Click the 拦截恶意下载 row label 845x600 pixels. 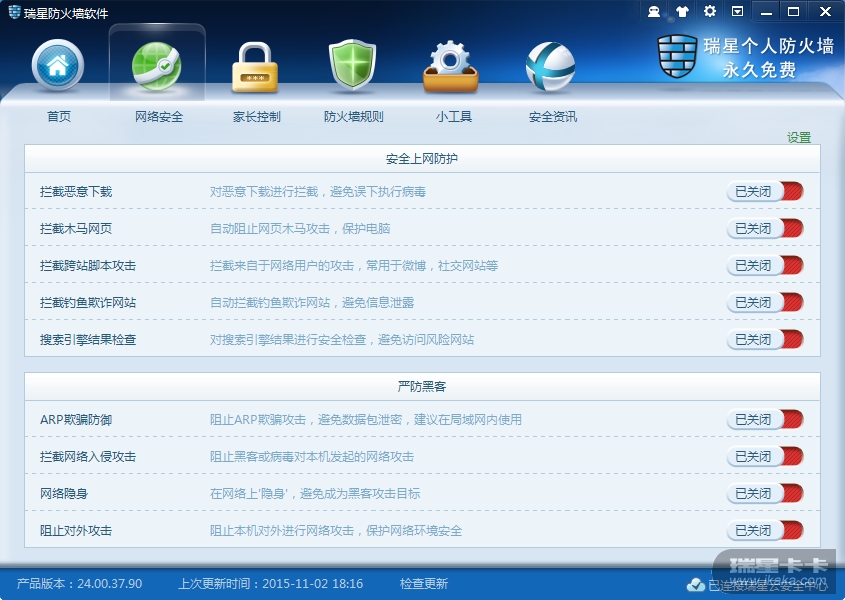coord(76,191)
